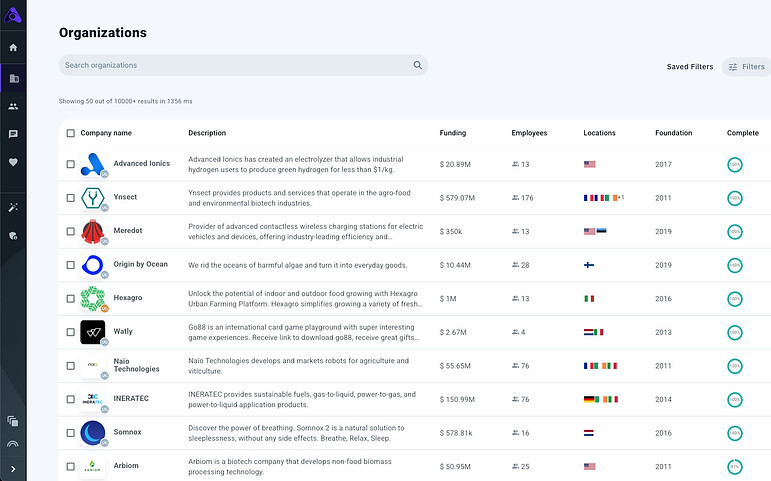The height and width of the screenshot is (481, 771).
Task: Sort by the Foundation column header
Action: pyautogui.click(x=674, y=133)
